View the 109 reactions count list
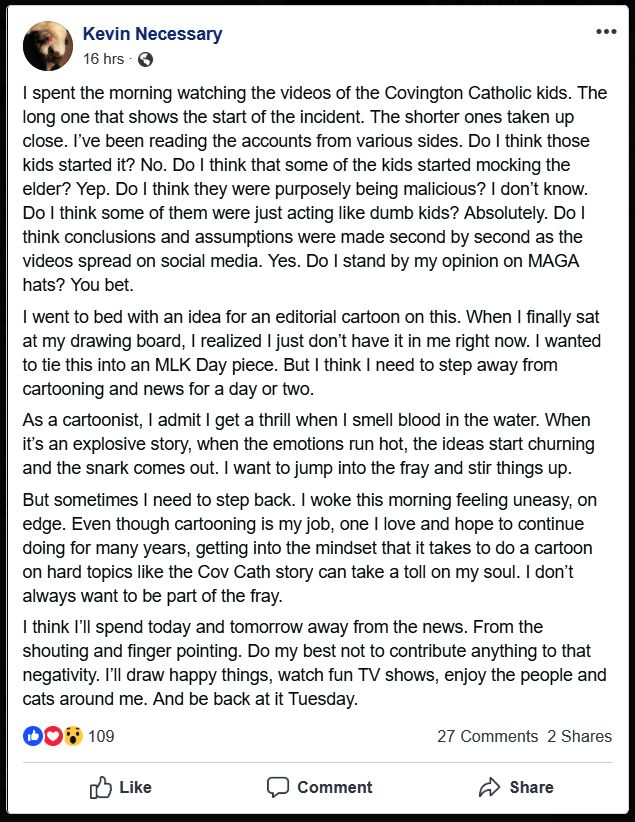This screenshot has width=635, height=822. click(x=101, y=737)
